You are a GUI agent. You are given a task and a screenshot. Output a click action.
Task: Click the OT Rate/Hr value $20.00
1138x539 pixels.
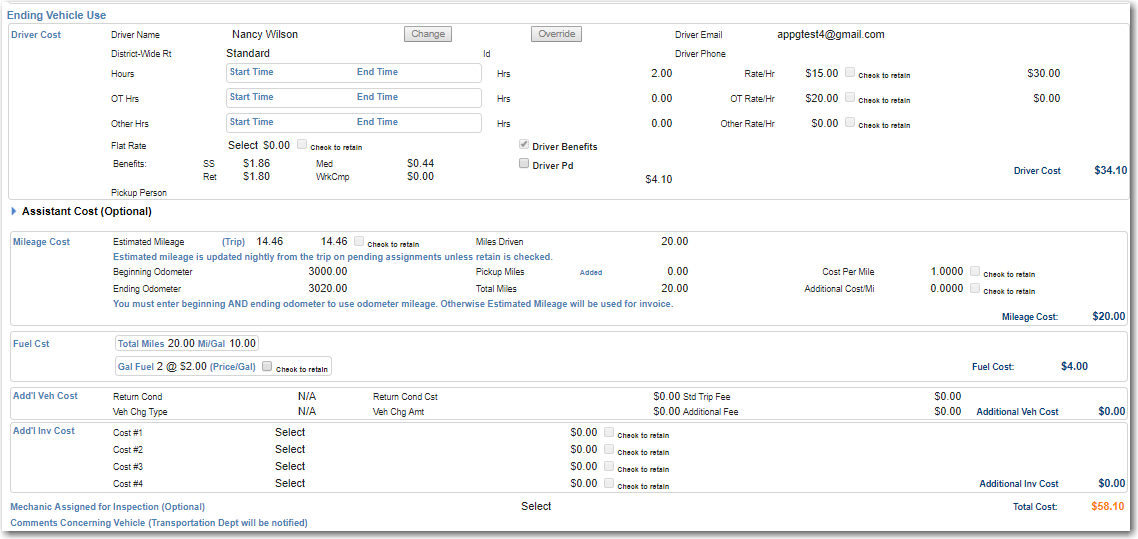822,98
